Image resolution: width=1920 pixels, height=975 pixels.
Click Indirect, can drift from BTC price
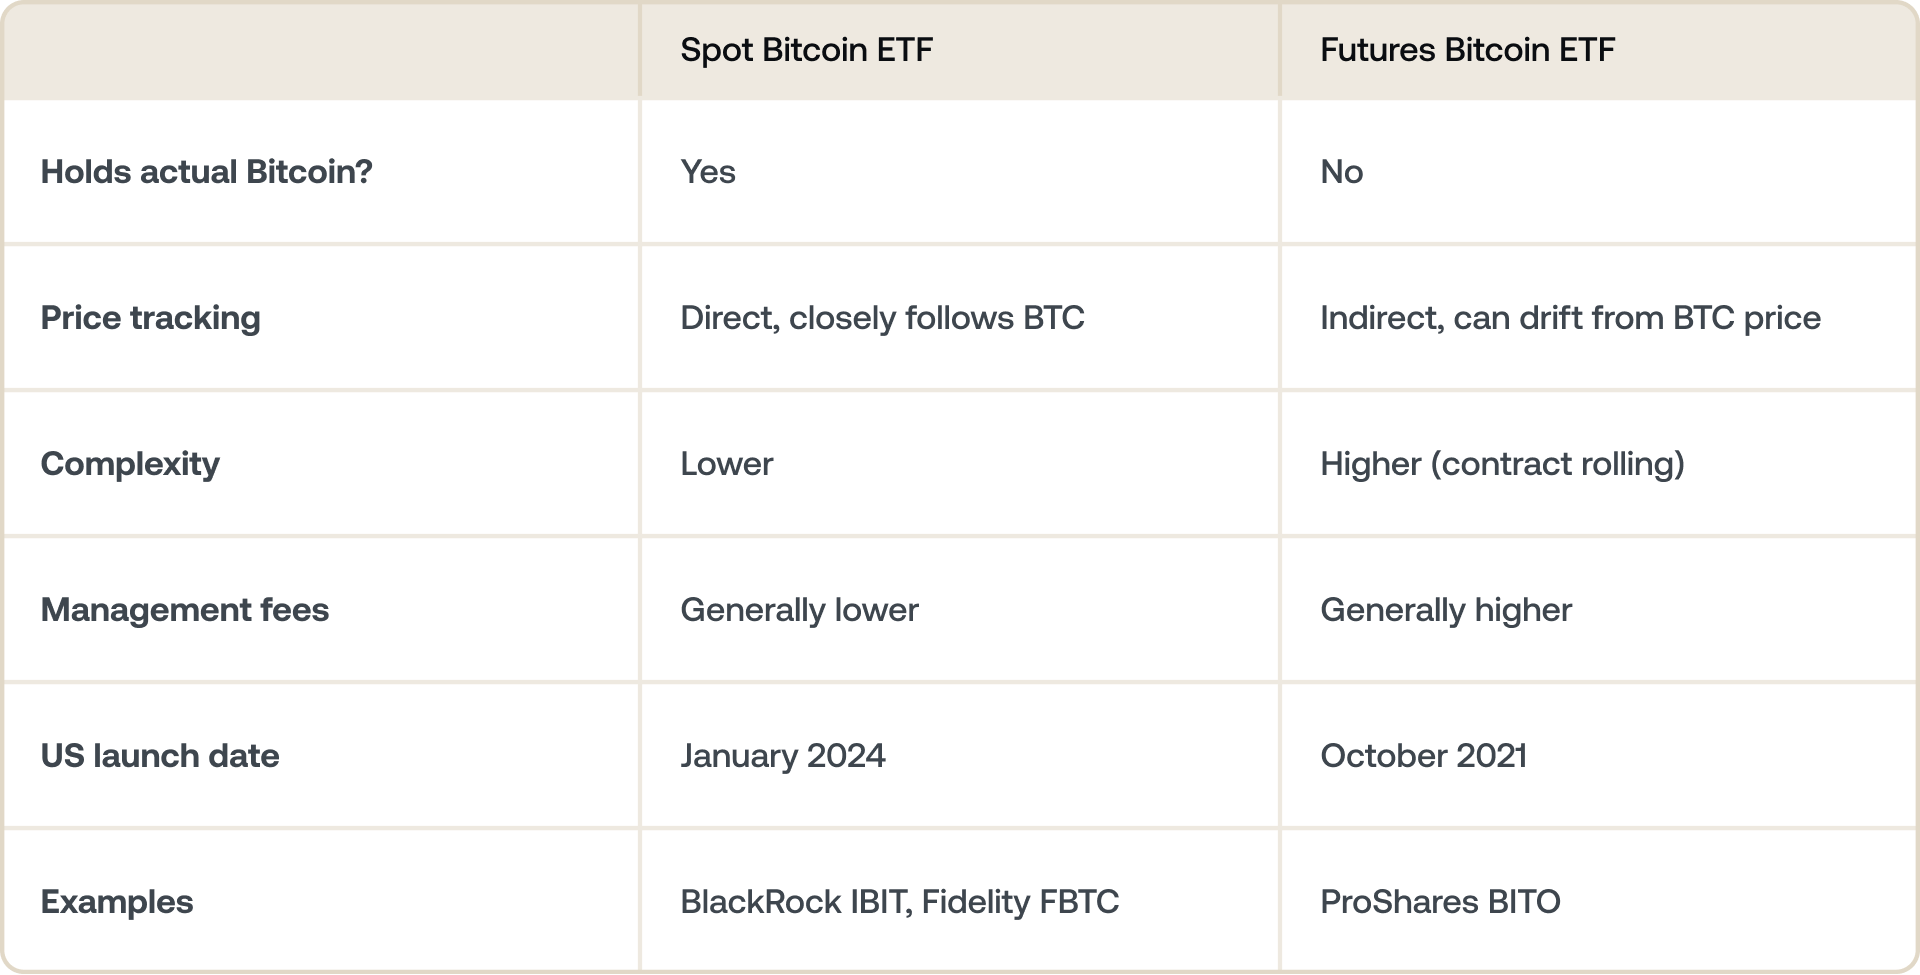(1570, 318)
